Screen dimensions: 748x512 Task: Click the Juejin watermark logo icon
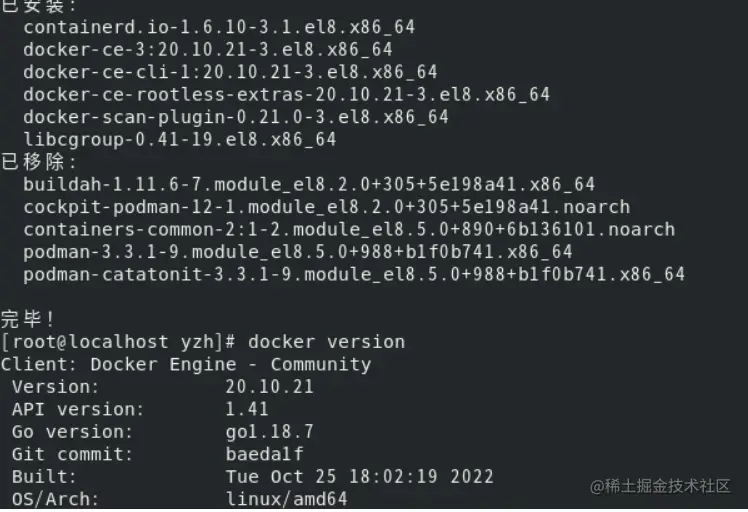click(x=598, y=486)
